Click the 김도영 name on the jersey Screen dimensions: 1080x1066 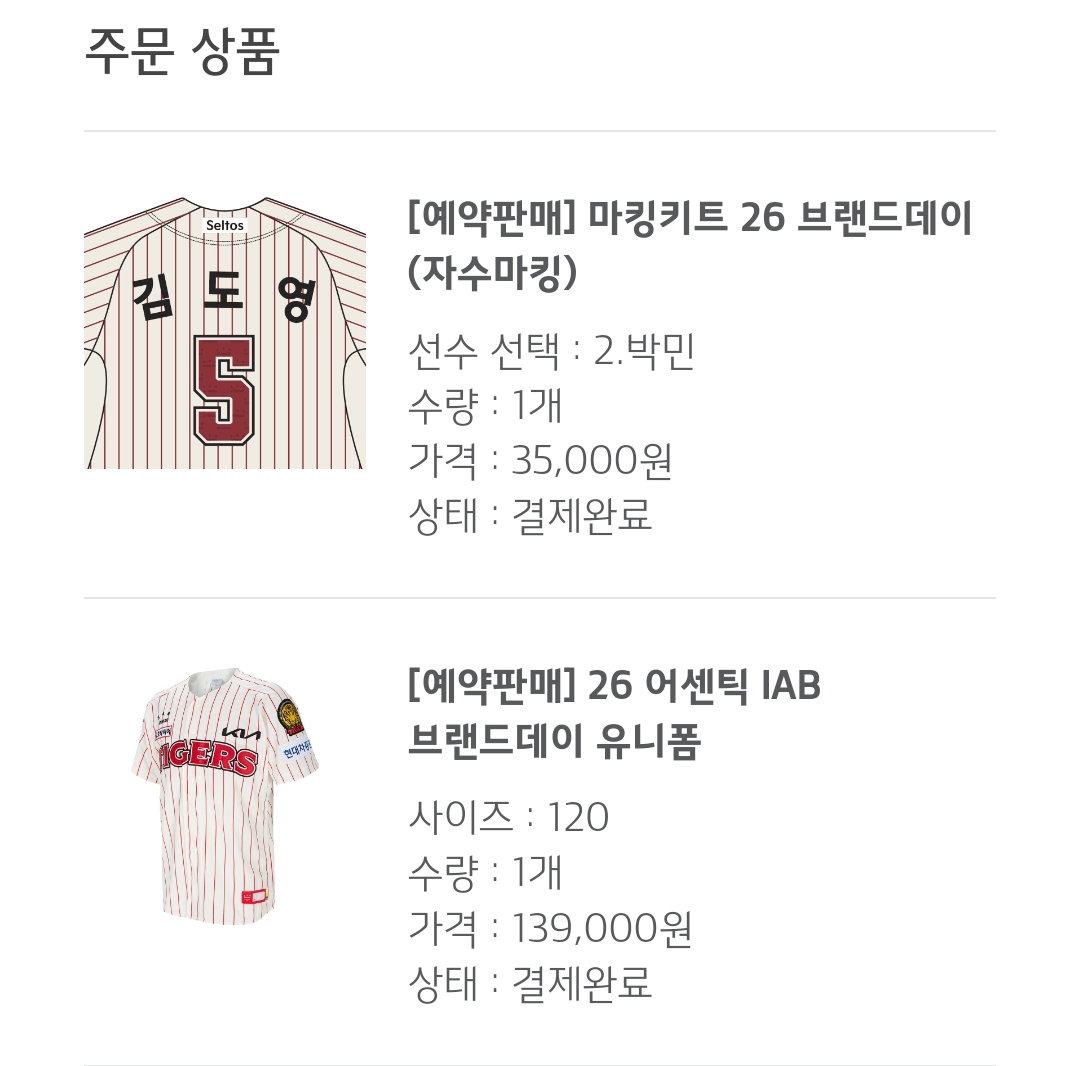tap(224, 299)
